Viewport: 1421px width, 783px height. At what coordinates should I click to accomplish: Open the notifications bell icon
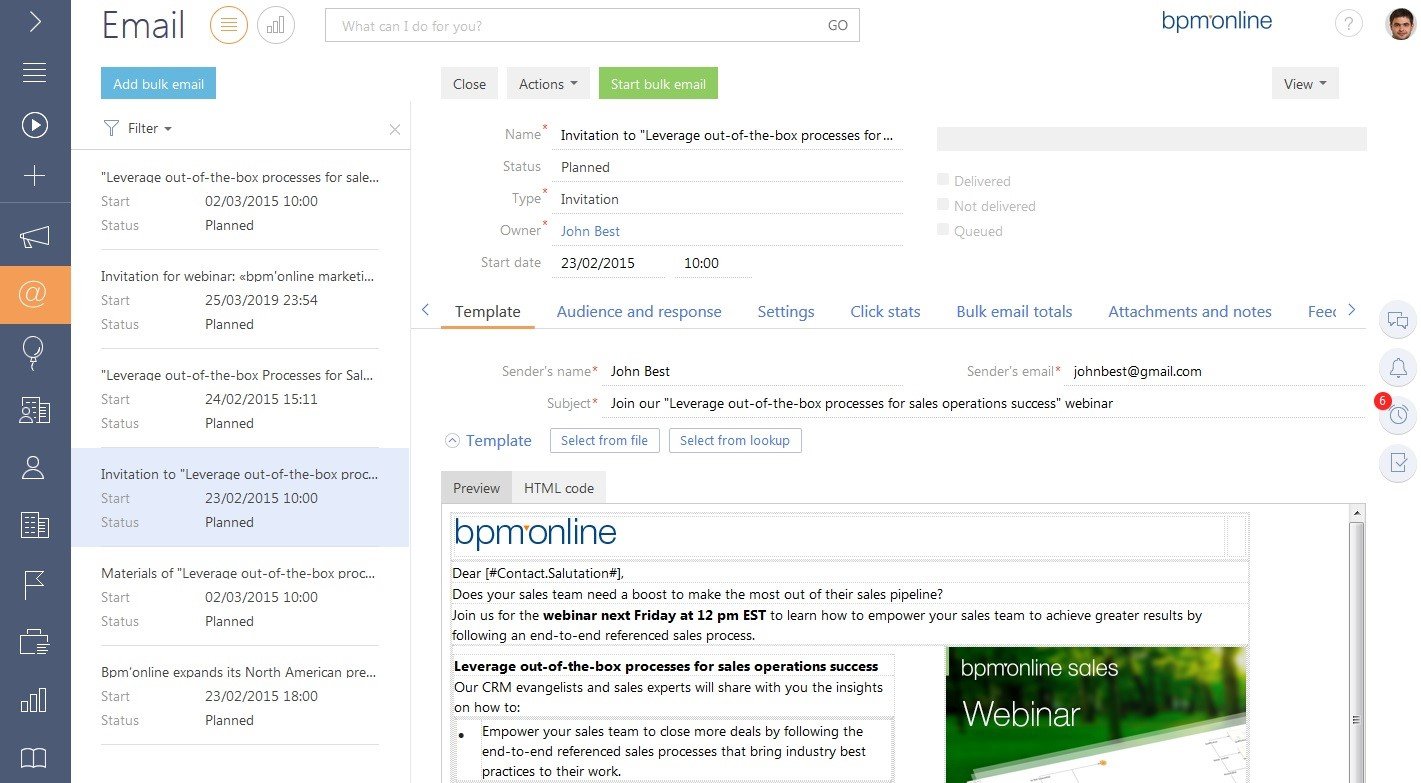pyautogui.click(x=1398, y=368)
